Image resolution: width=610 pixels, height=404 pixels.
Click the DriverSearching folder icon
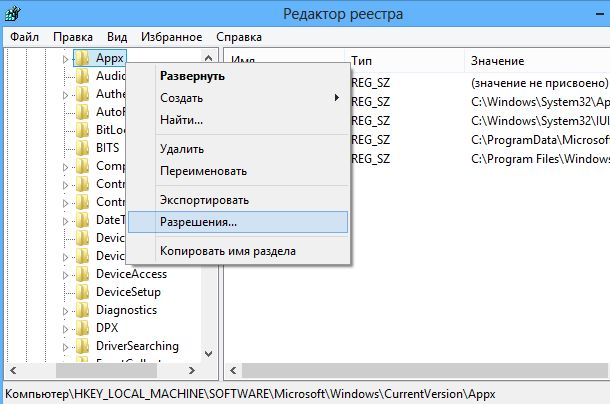pyautogui.click(x=82, y=346)
